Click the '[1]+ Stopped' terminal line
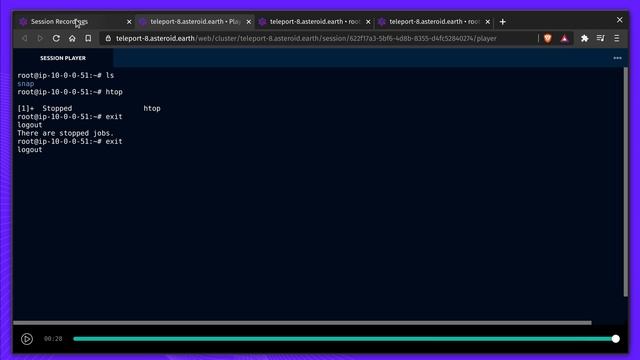 [89, 108]
